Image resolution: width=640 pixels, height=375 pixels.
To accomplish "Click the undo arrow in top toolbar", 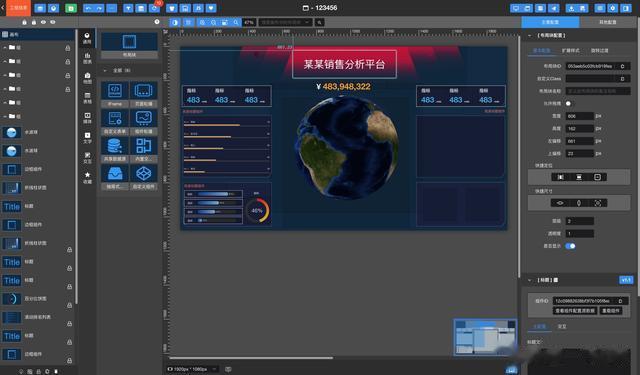I will pos(88,8).
